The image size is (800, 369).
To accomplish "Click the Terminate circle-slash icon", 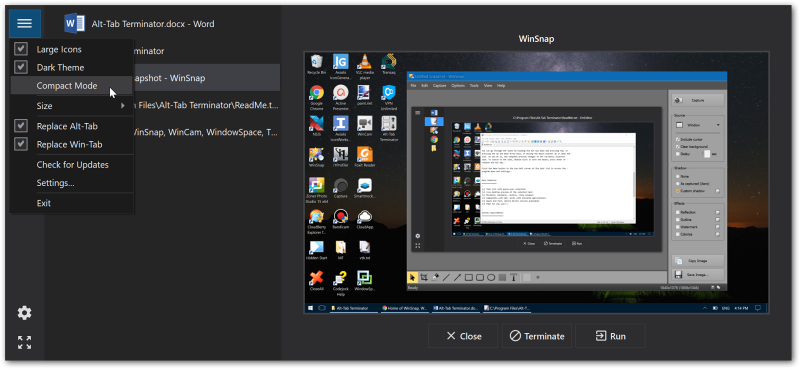I will 515,336.
